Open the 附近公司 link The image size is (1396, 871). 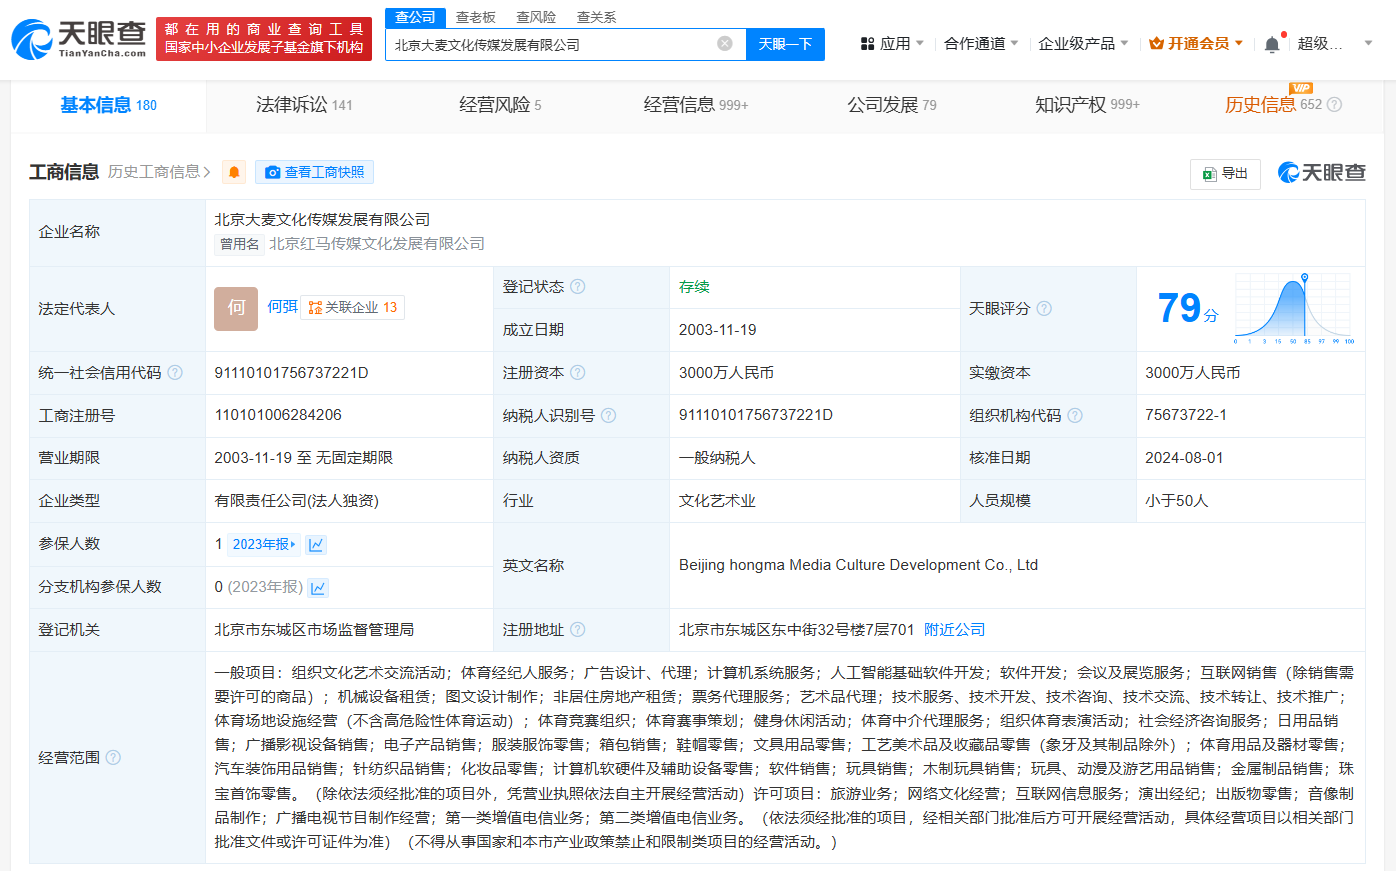pos(954,630)
